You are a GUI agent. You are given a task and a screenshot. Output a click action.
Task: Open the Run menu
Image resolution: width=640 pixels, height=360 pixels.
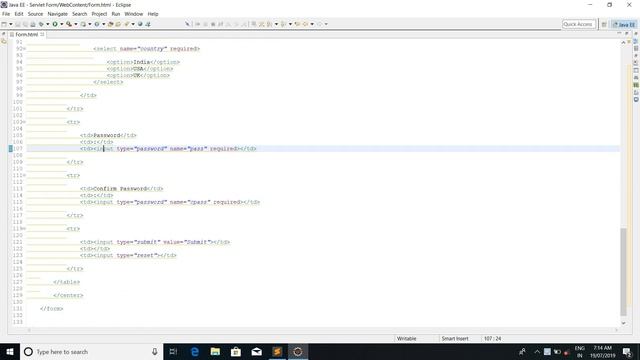click(116, 14)
